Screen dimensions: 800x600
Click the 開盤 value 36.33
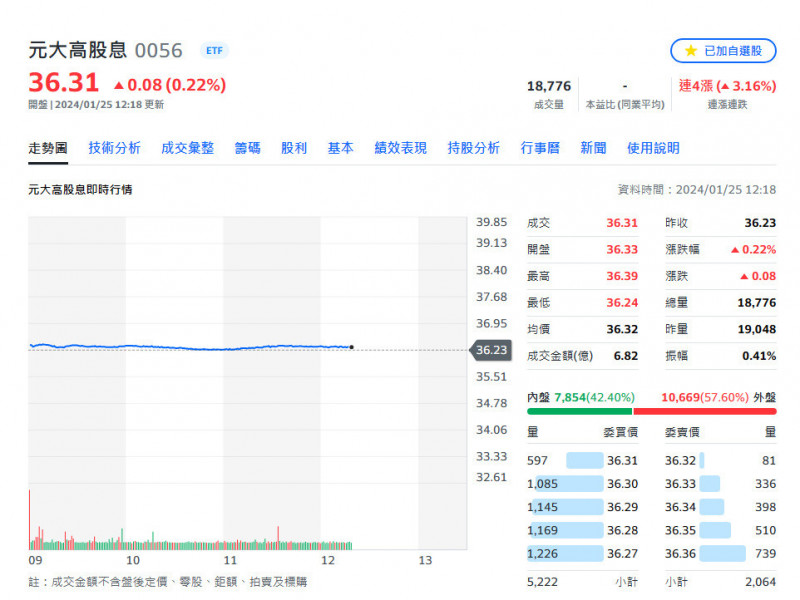(622, 249)
